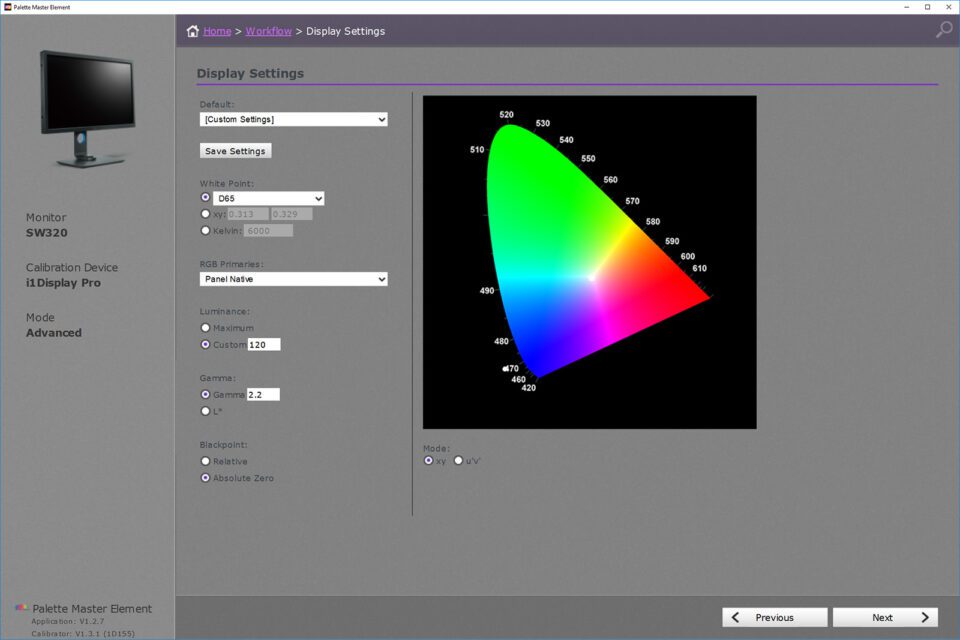Click the 0.313 x value field
This screenshot has height=640, width=960.
tap(248, 214)
